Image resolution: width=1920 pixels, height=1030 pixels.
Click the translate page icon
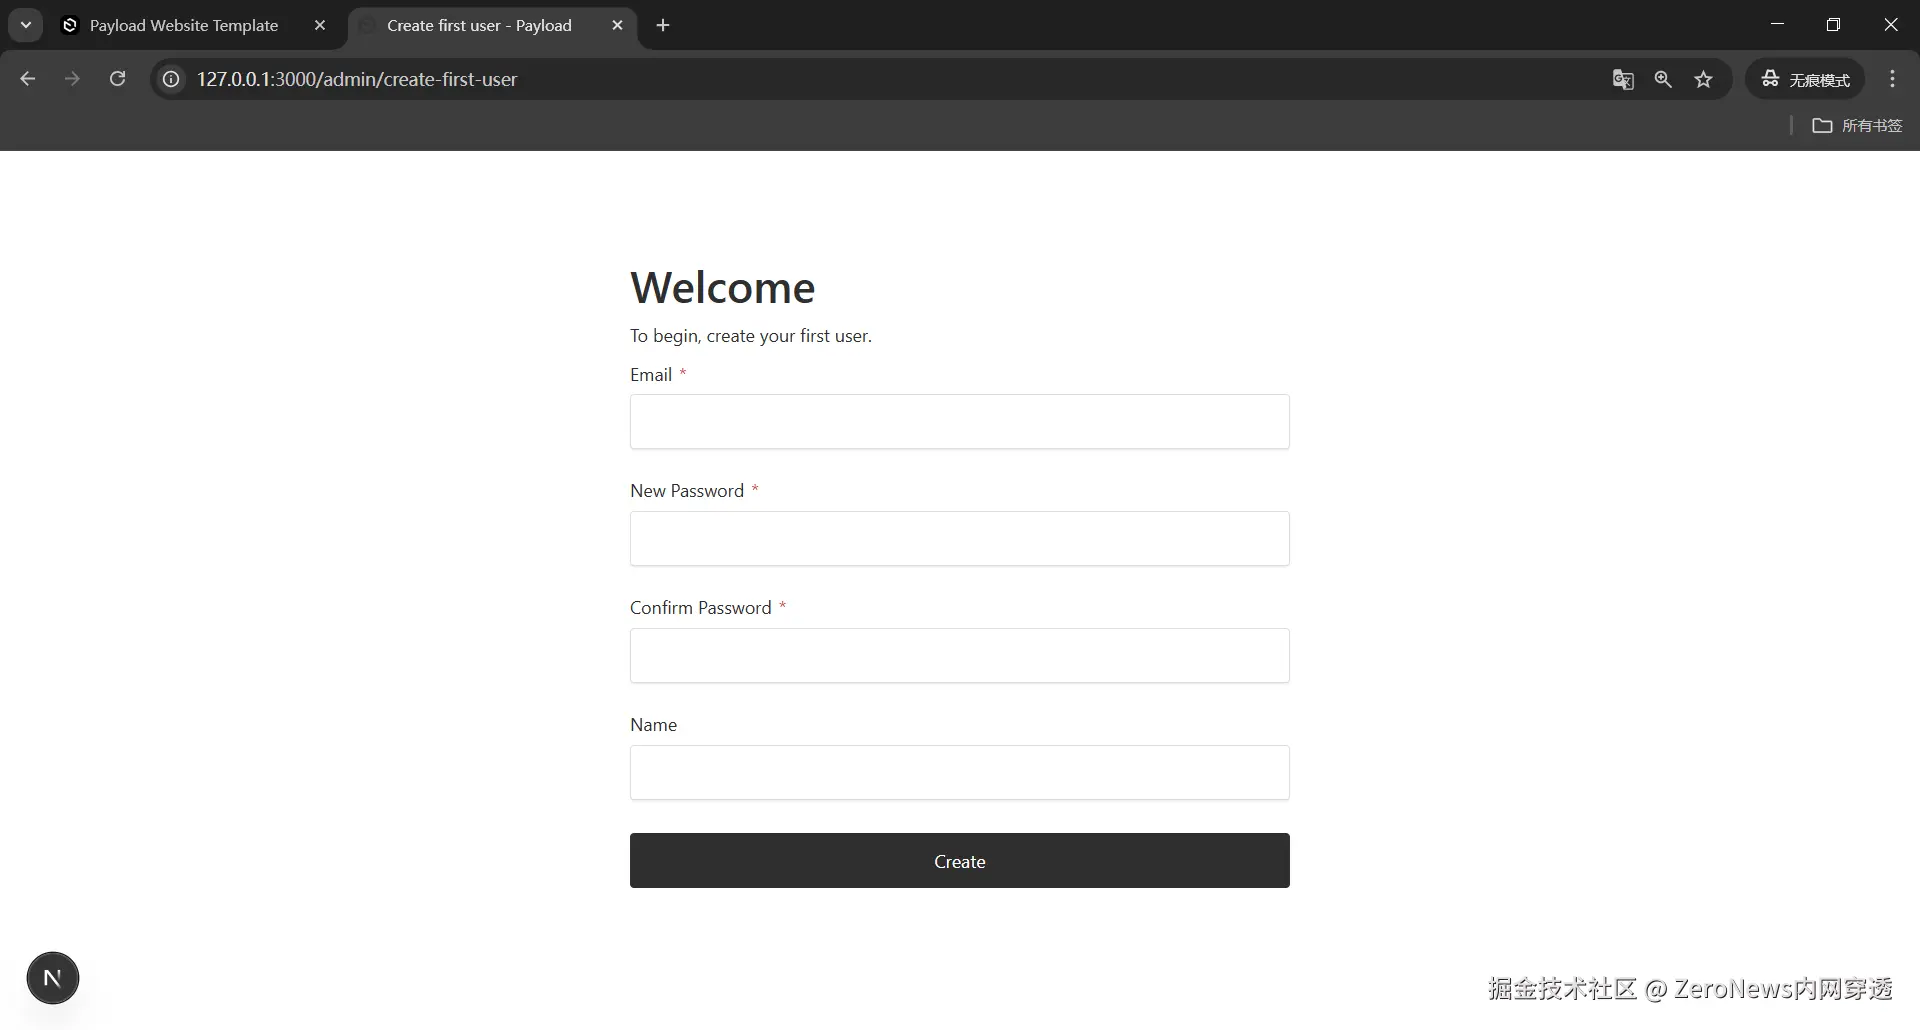[x=1623, y=79]
